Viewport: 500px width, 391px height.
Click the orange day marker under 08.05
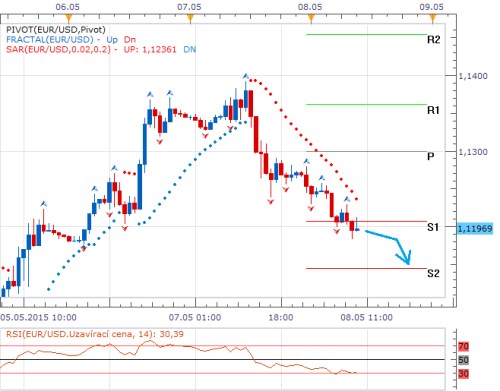pyautogui.click(x=311, y=18)
